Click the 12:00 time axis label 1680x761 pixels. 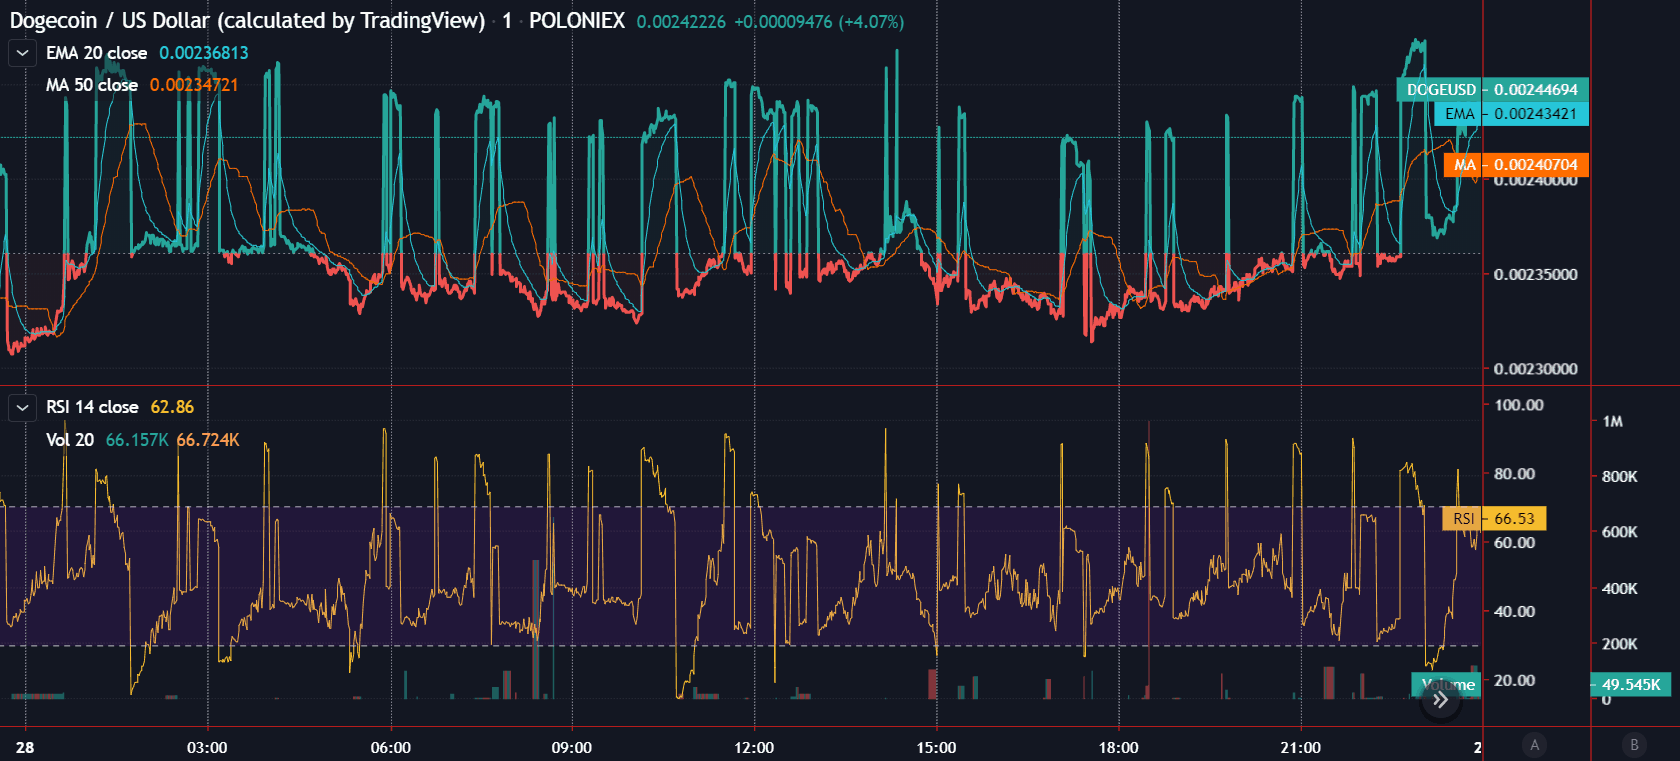(754, 747)
